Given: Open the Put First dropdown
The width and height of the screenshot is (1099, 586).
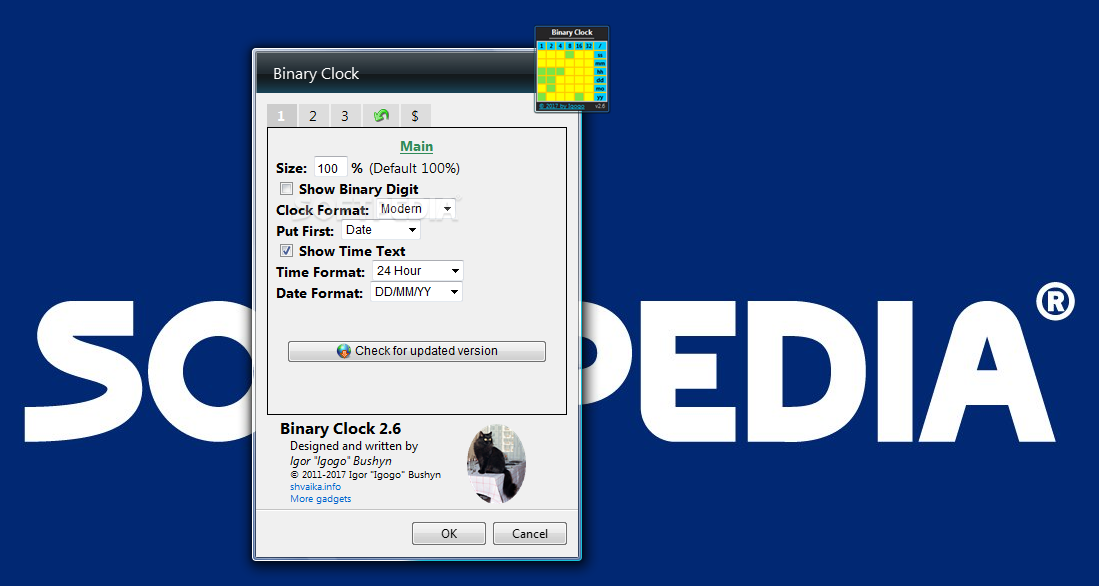Looking at the screenshot, I should 381,230.
